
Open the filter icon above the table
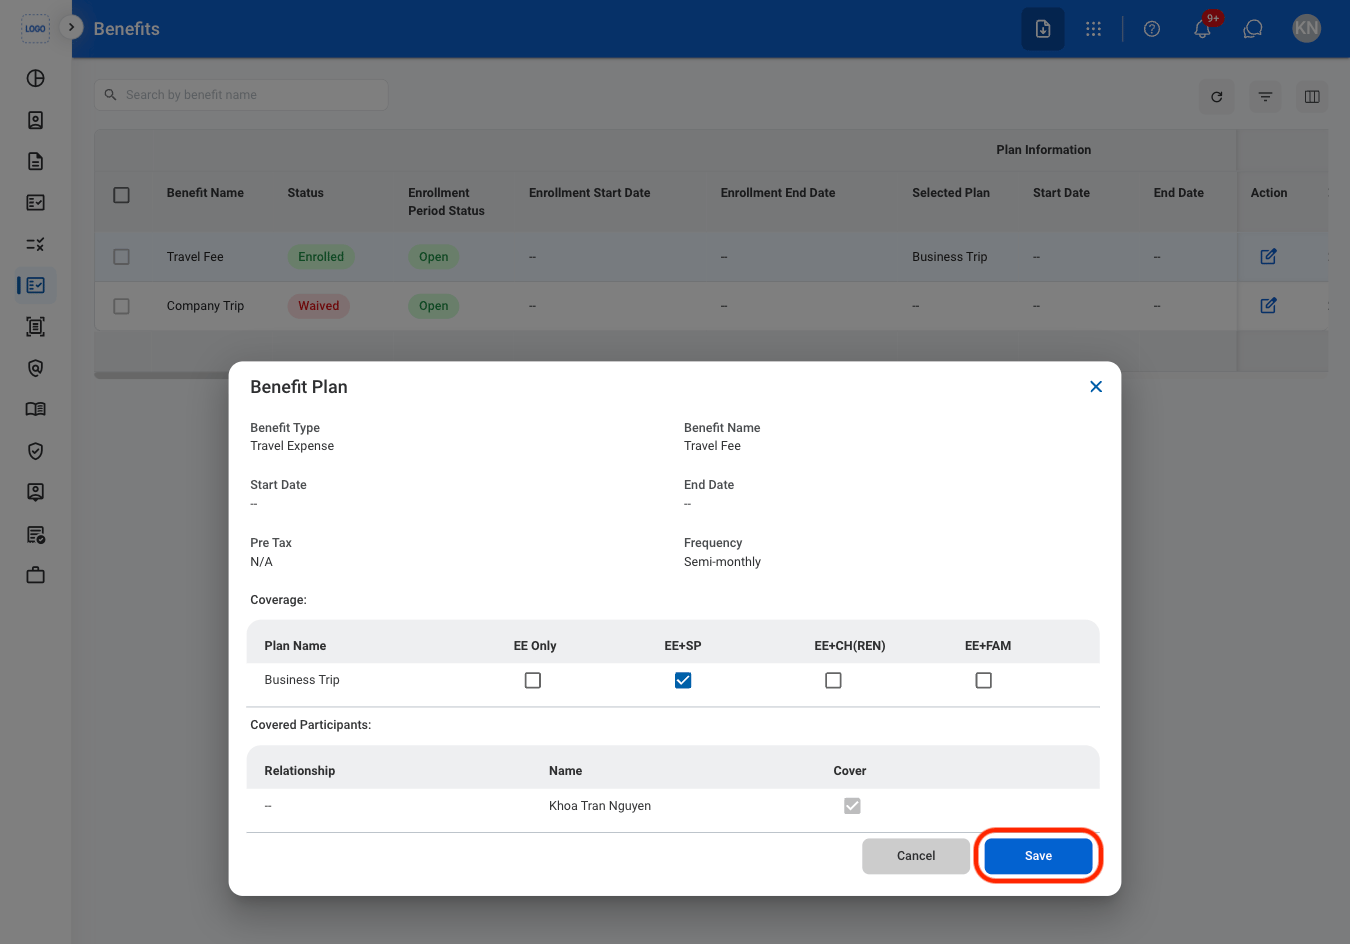coord(1265,97)
